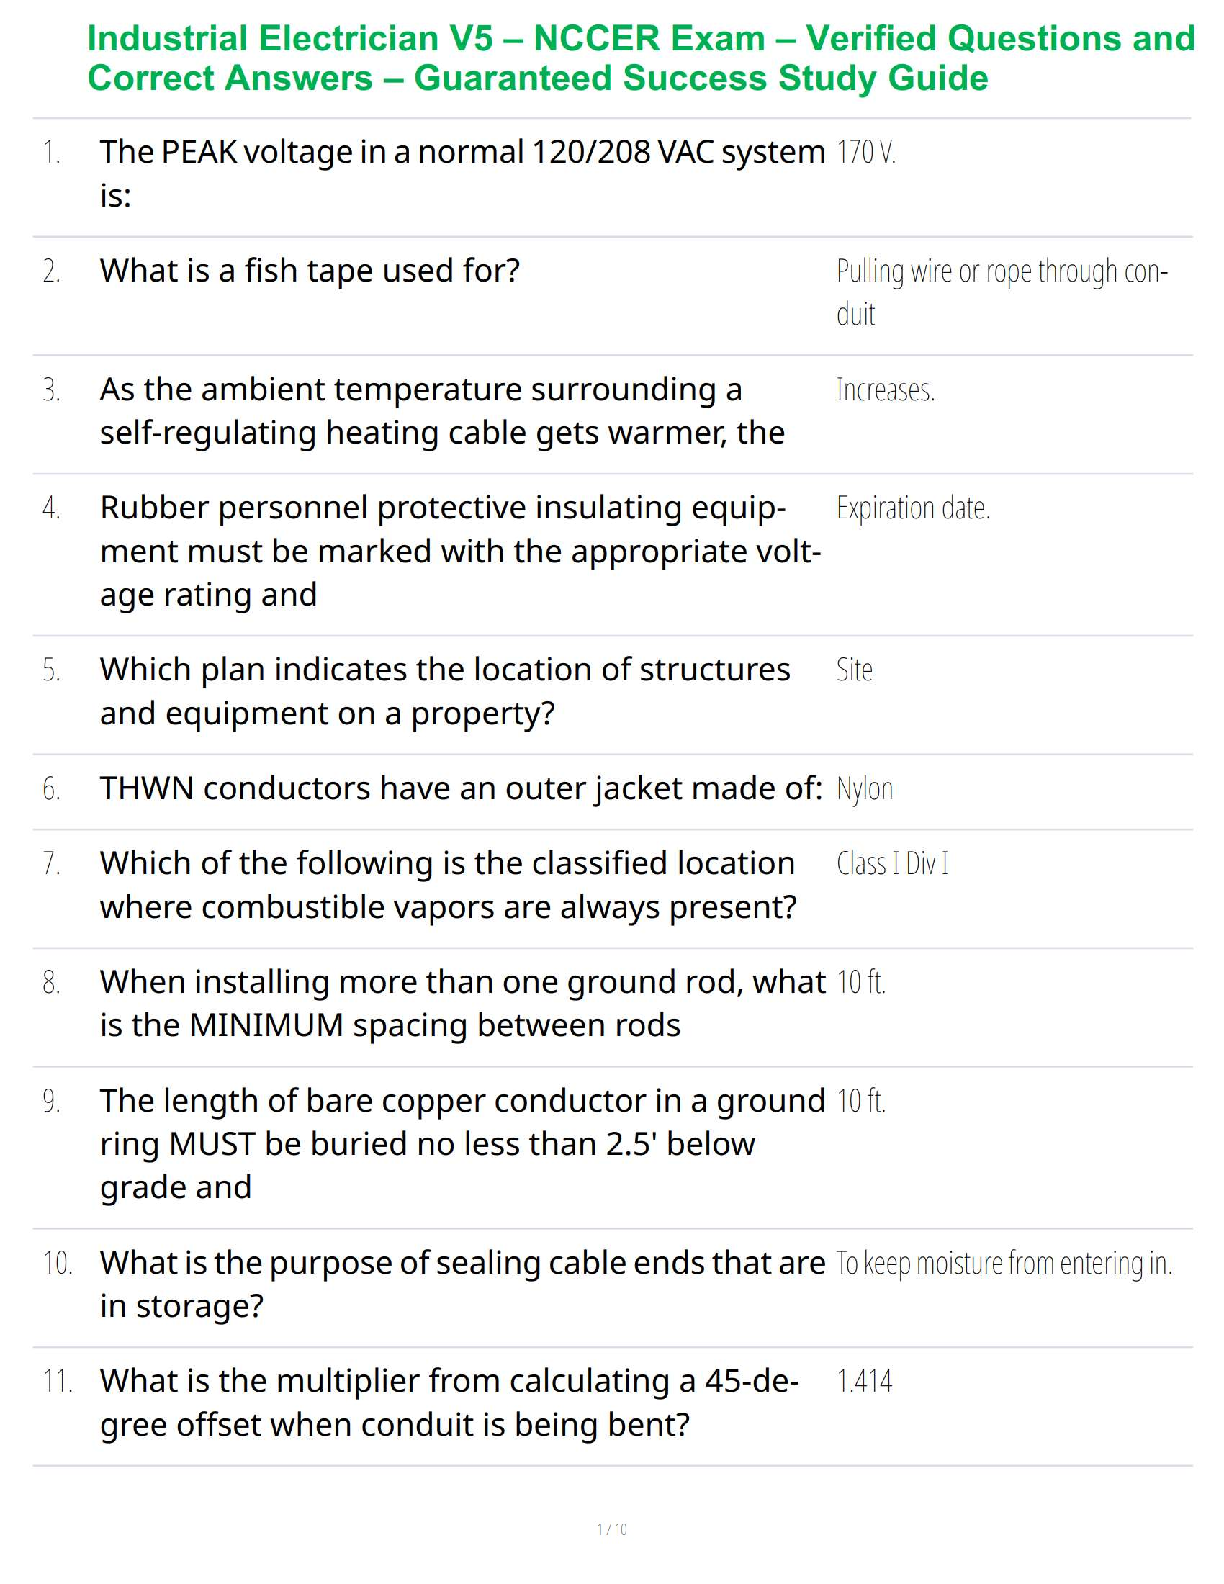Screen dimensions: 1224x1584
Task: Select the "To keep moisture from entering in." answer
Action: click(1004, 1264)
